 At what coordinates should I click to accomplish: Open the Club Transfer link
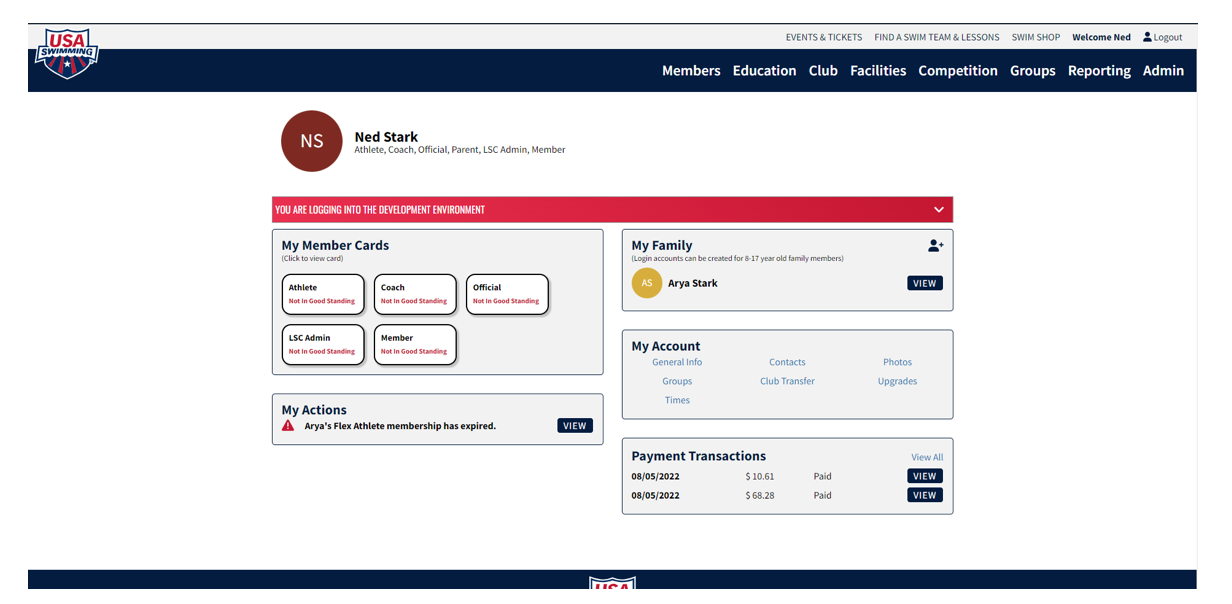coord(787,381)
